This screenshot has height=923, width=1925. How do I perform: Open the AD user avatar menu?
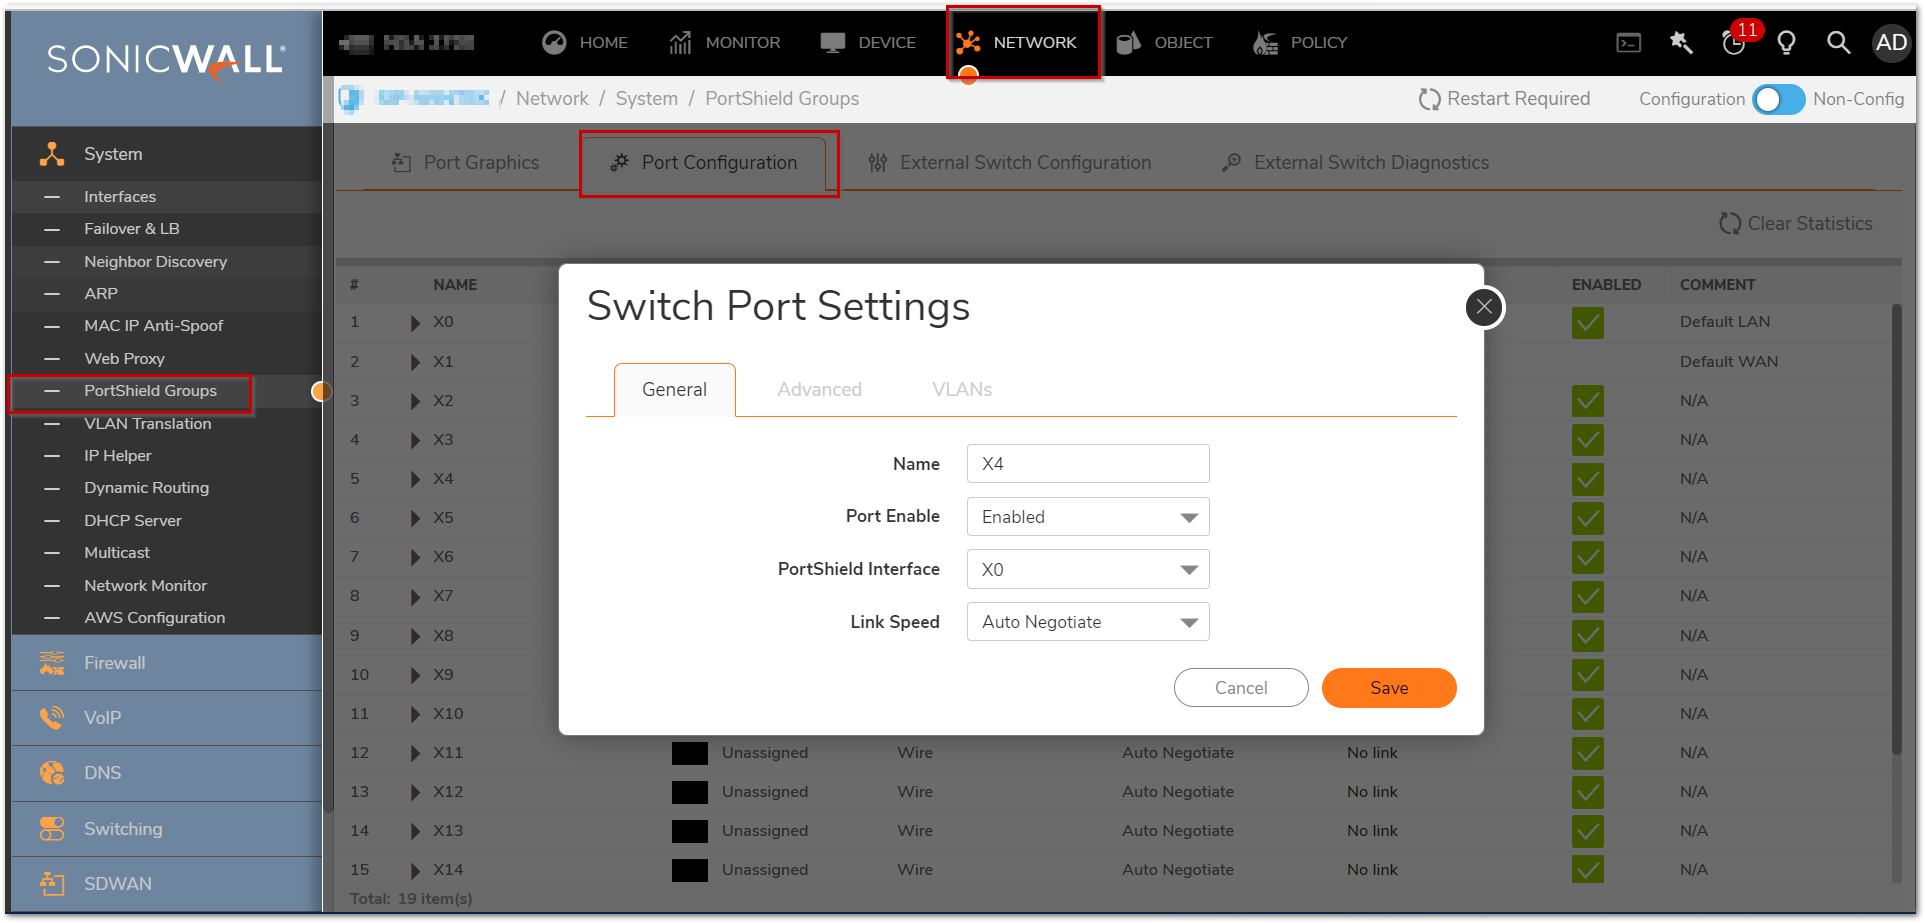point(1890,42)
